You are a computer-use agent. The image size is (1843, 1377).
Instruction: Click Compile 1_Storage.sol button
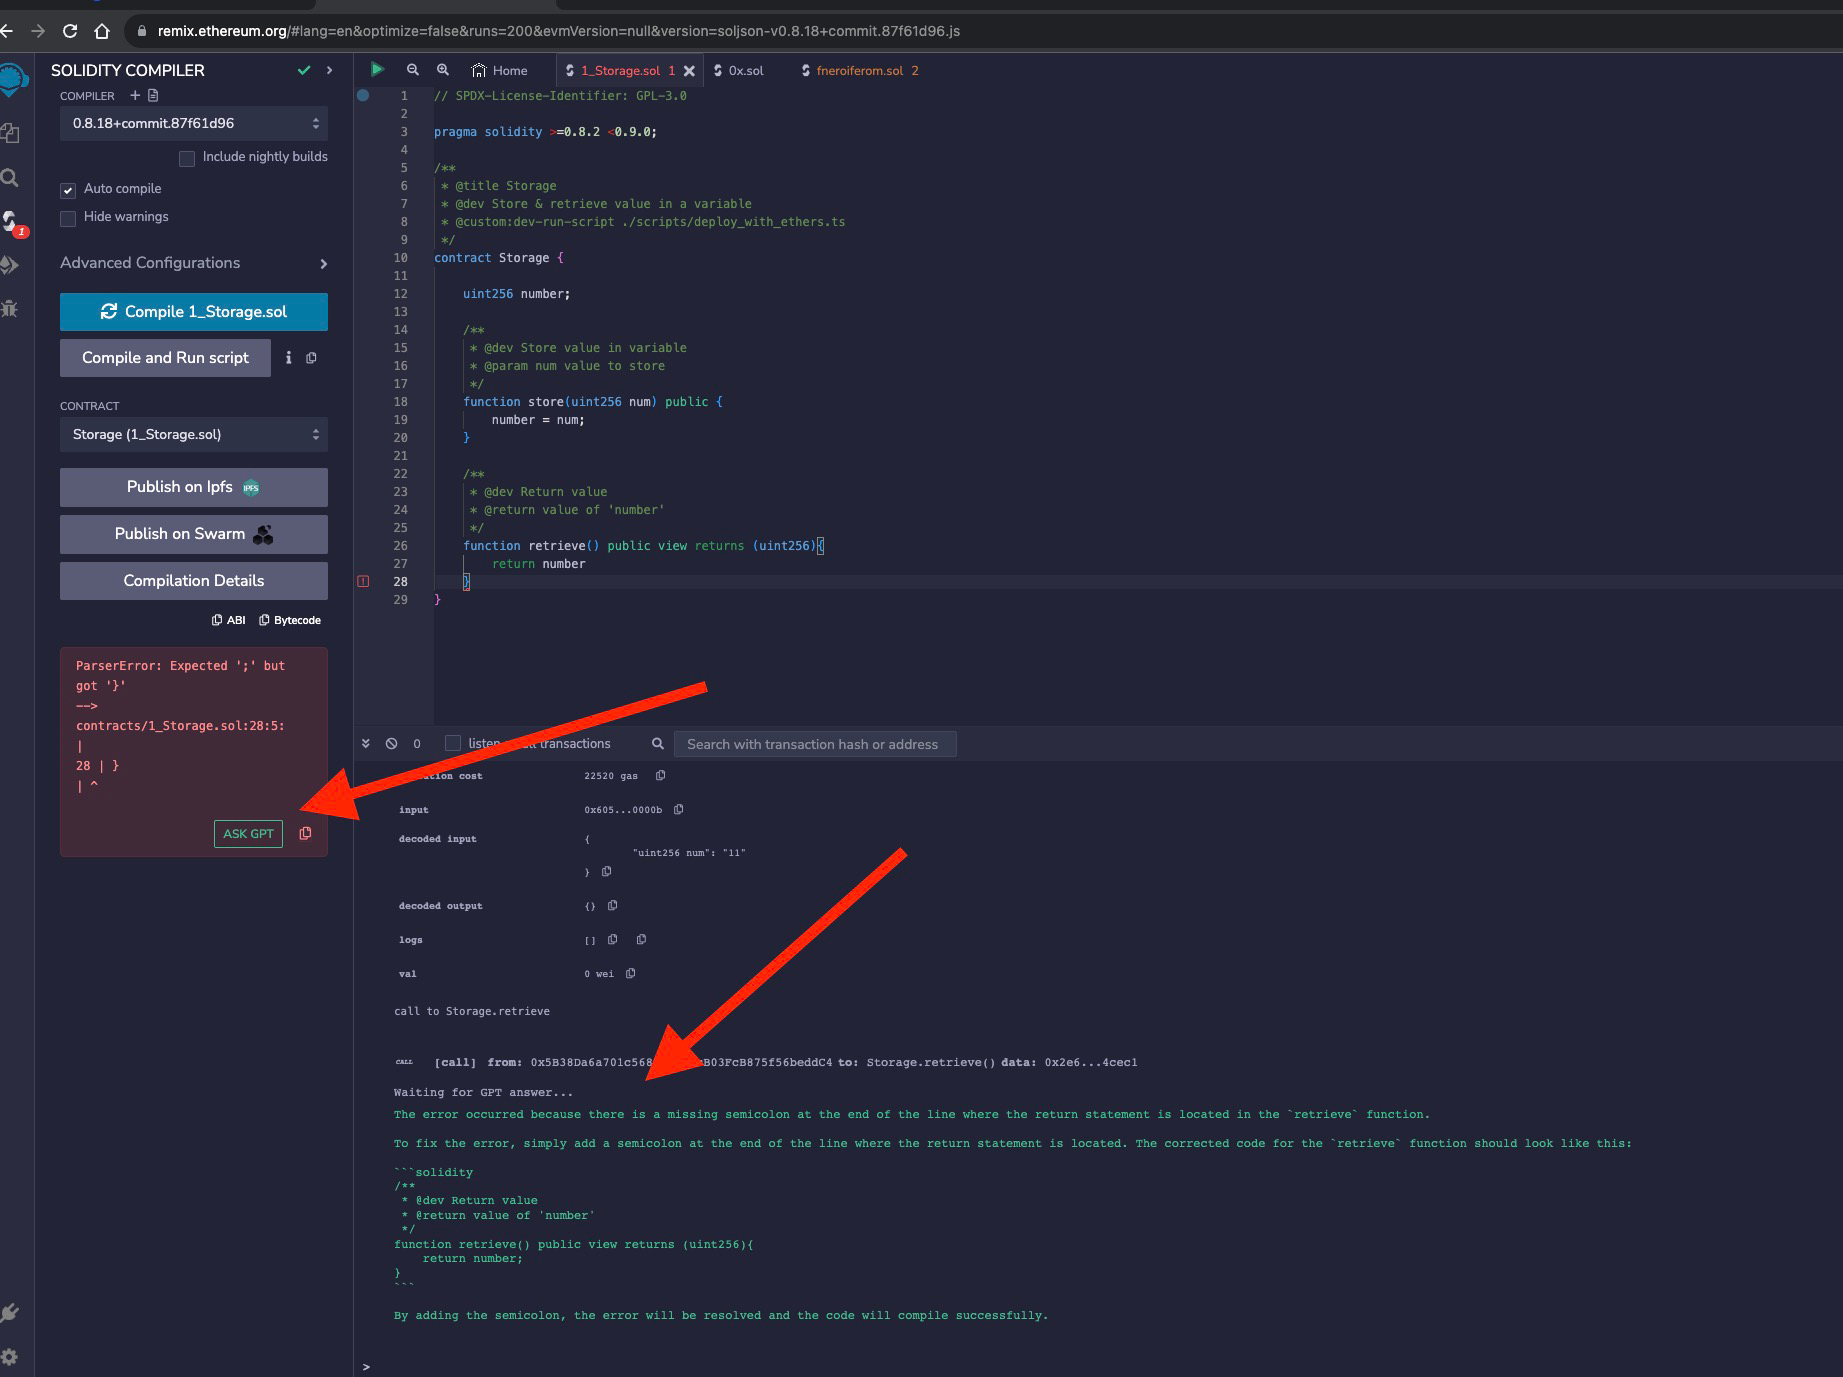click(194, 311)
